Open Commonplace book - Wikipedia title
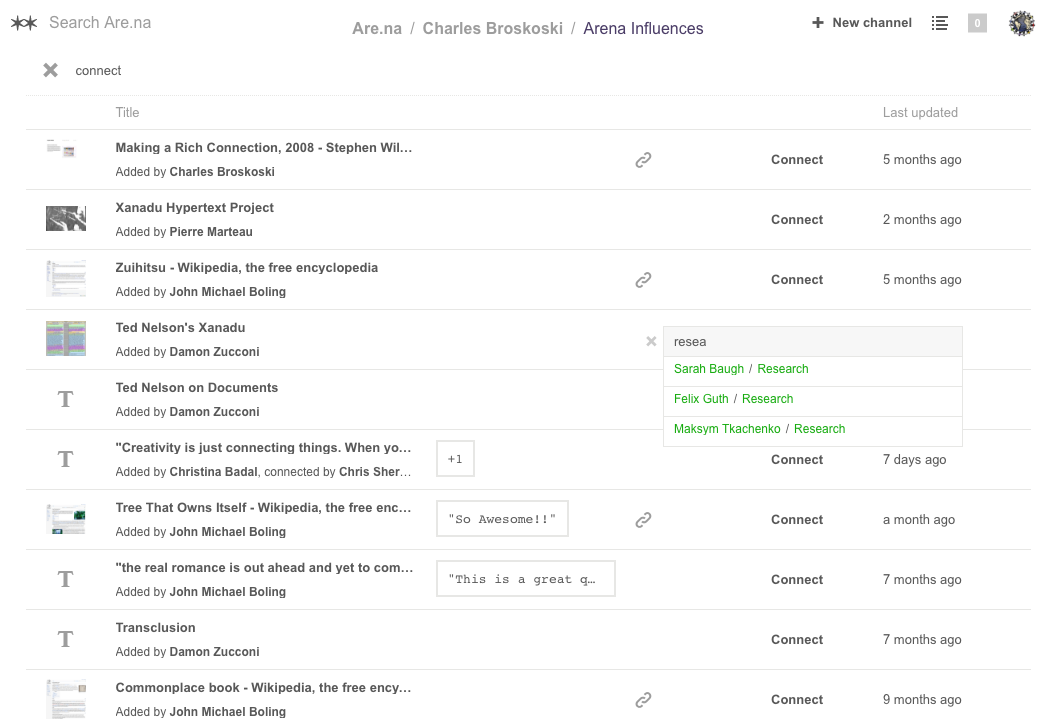Screen dimensions: 1056x724 pos(263,687)
